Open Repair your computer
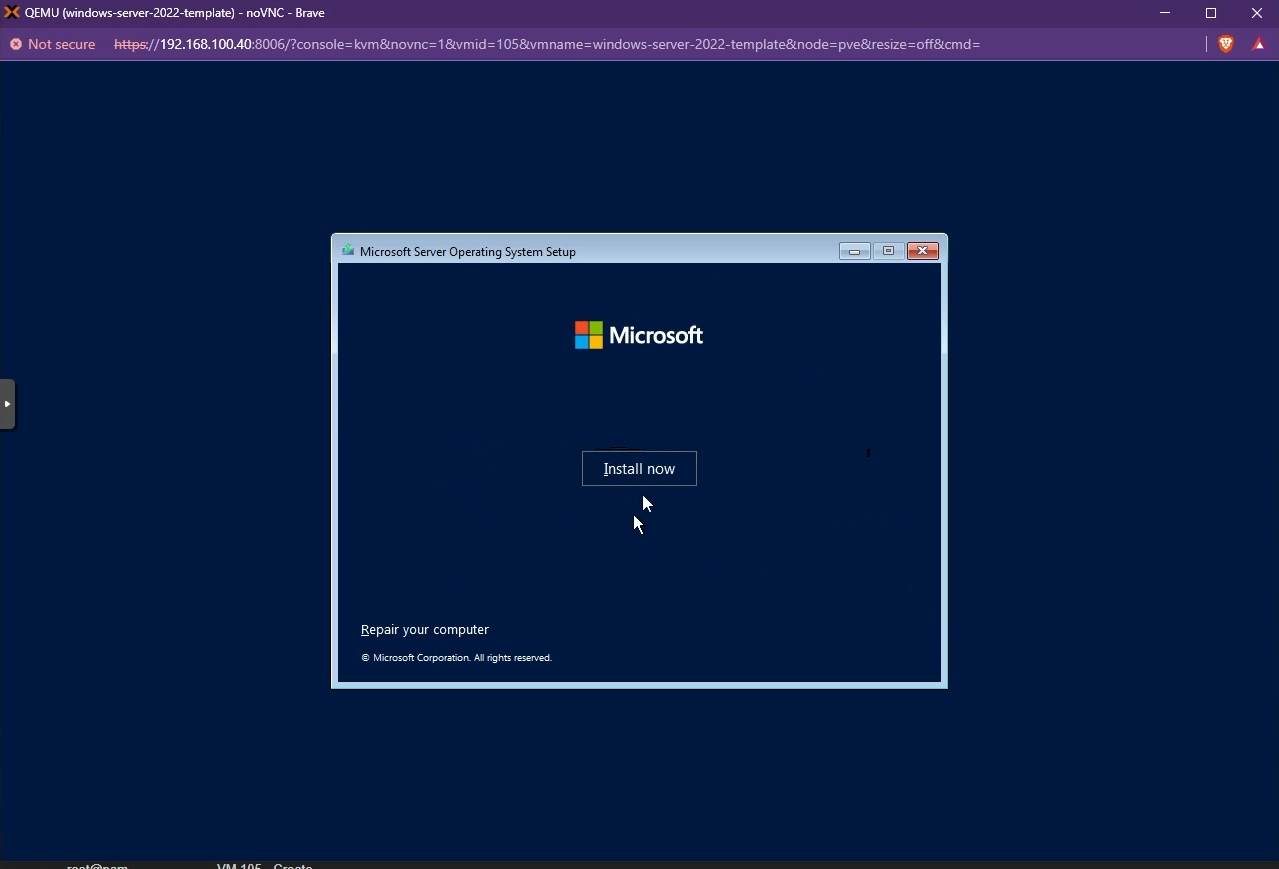 click(x=424, y=629)
